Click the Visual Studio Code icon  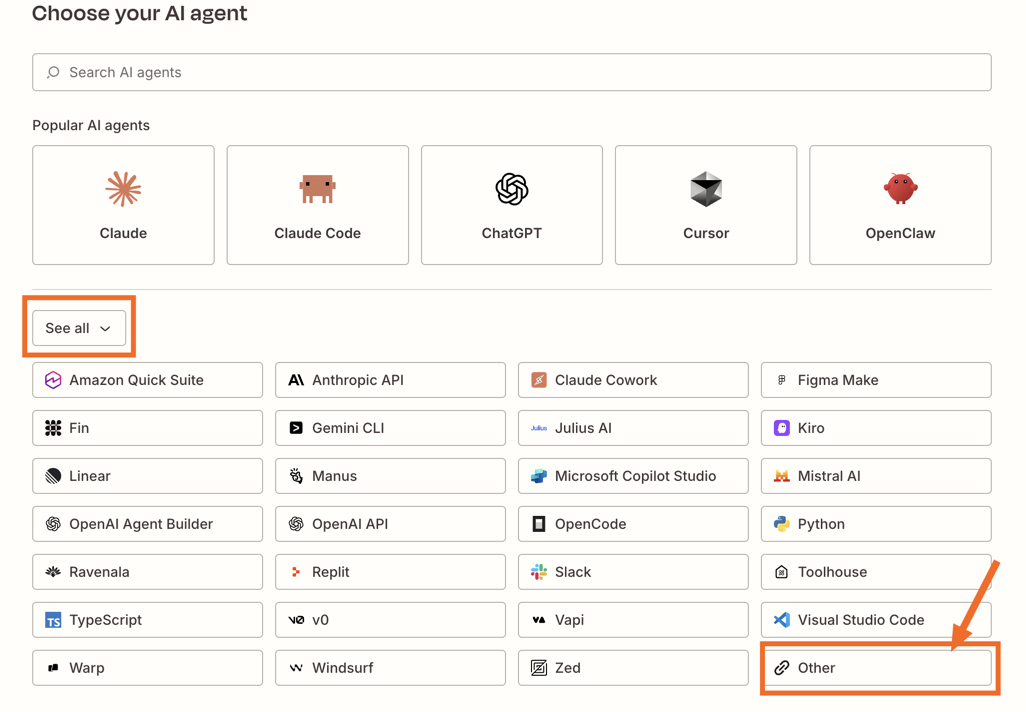pos(781,620)
